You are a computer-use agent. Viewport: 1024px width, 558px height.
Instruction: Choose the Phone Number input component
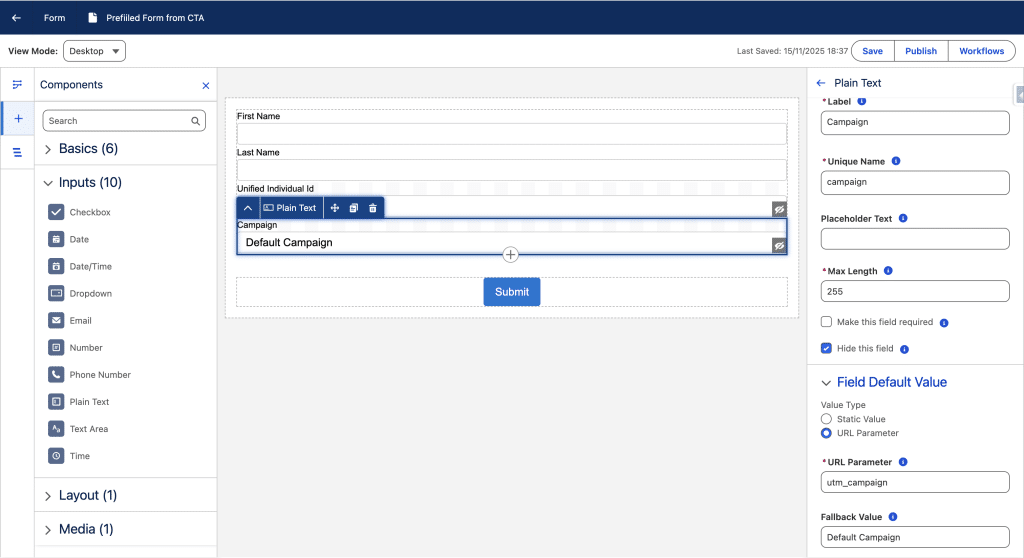99,375
